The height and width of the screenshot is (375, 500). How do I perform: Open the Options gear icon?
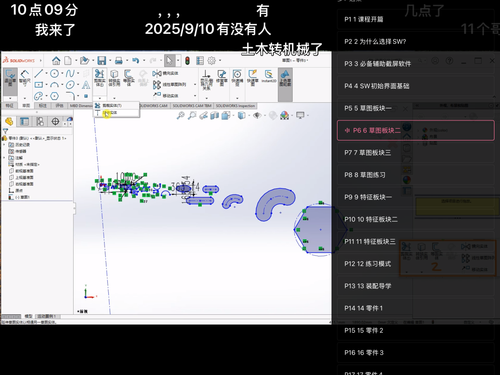[x=211, y=61]
